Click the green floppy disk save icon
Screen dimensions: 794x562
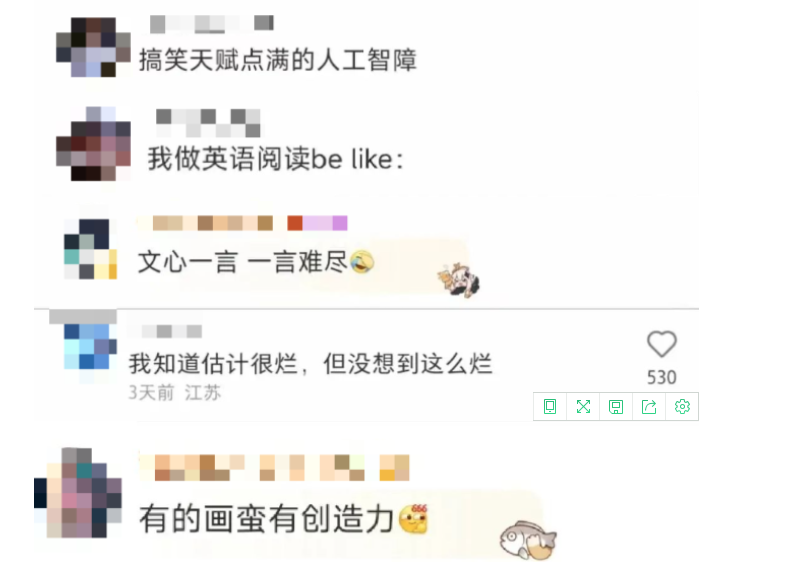click(616, 407)
